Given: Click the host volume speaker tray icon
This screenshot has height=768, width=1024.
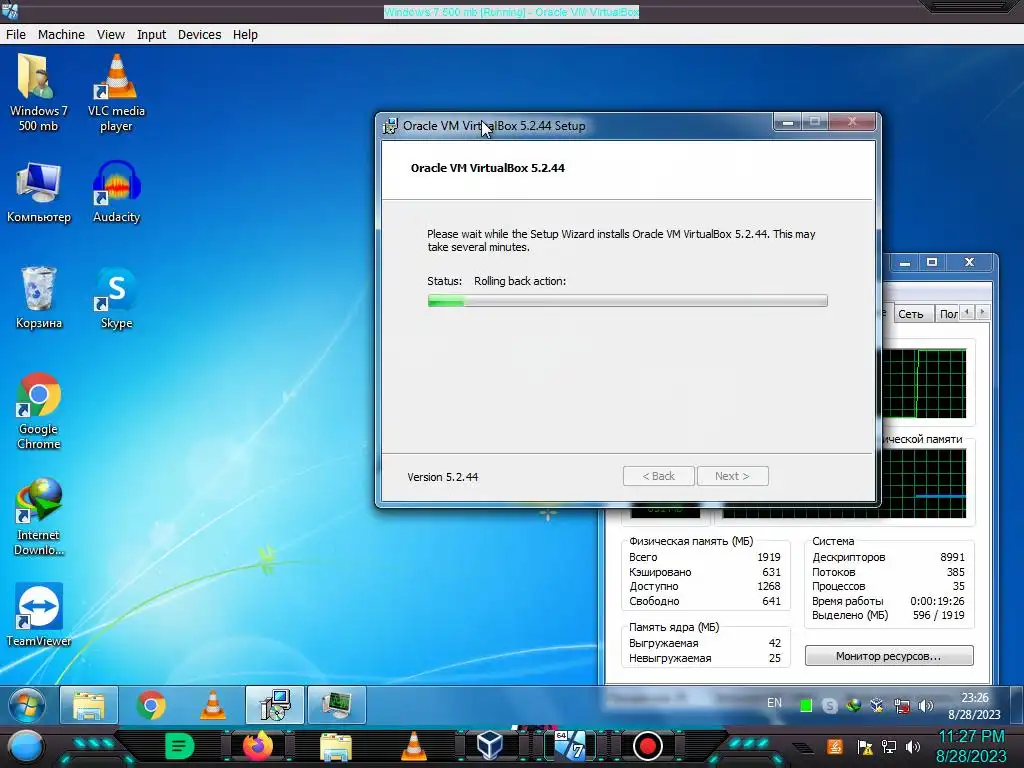Looking at the screenshot, I should [912, 747].
